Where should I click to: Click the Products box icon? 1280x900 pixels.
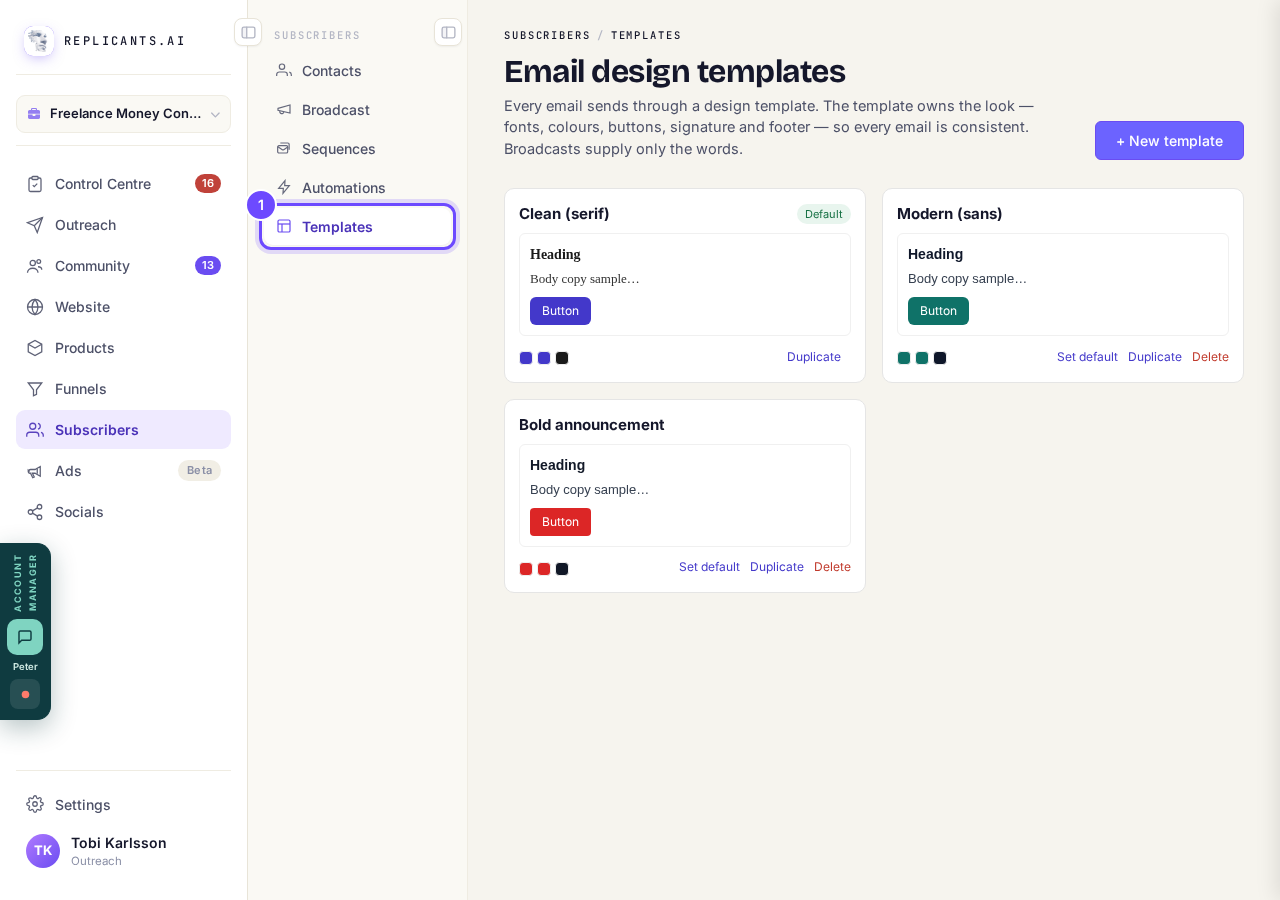(x=35, y=348)
